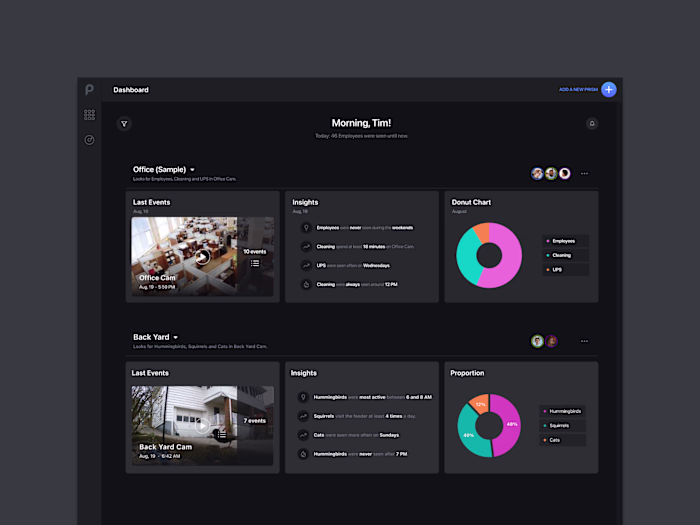Toggle the UPS legend item
Image resolution: width=700 pixels, height=525 pixels.
(565, 270)
